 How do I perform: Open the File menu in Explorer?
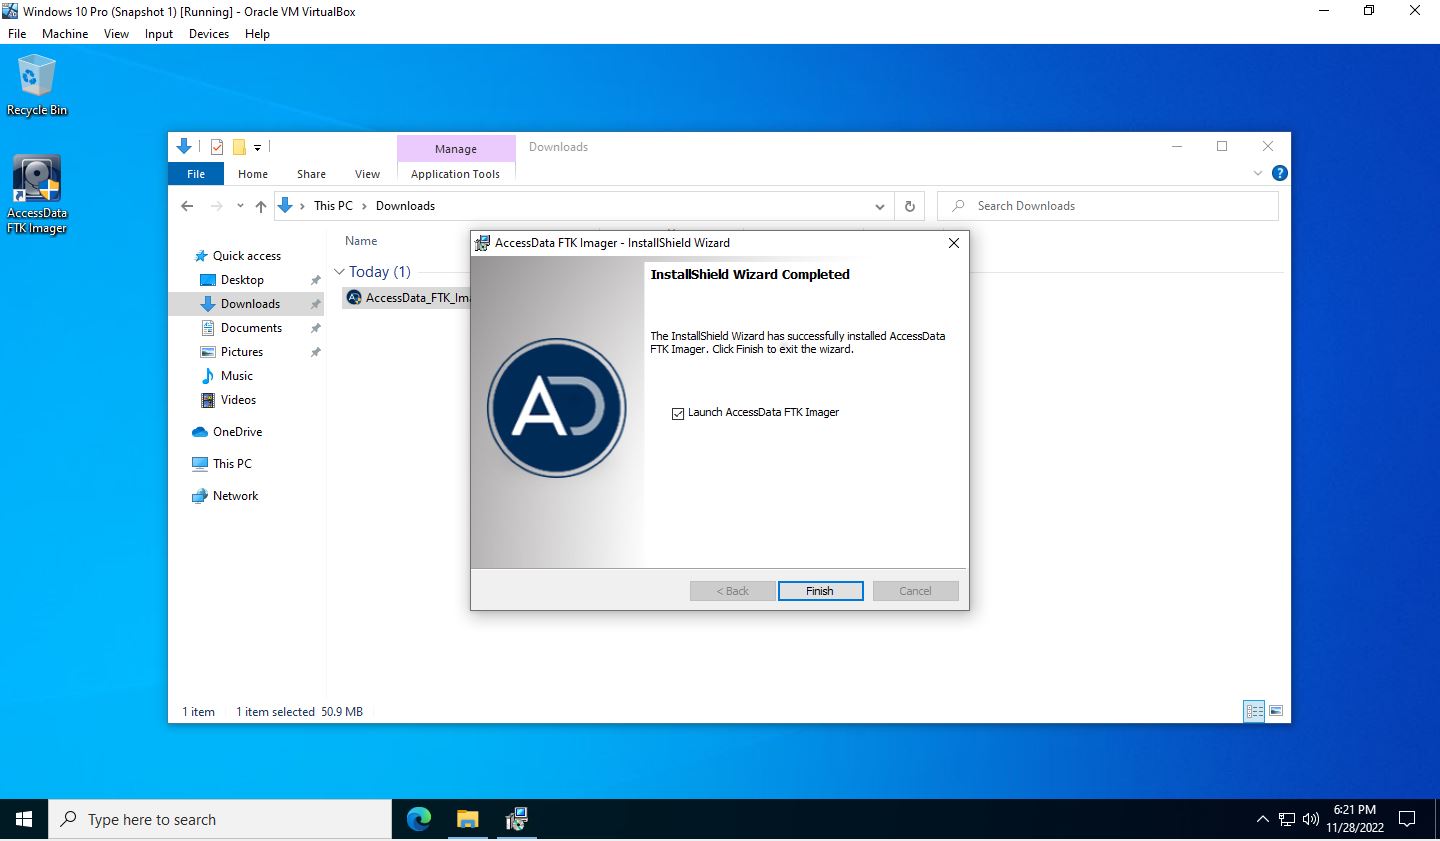point(196,174)
